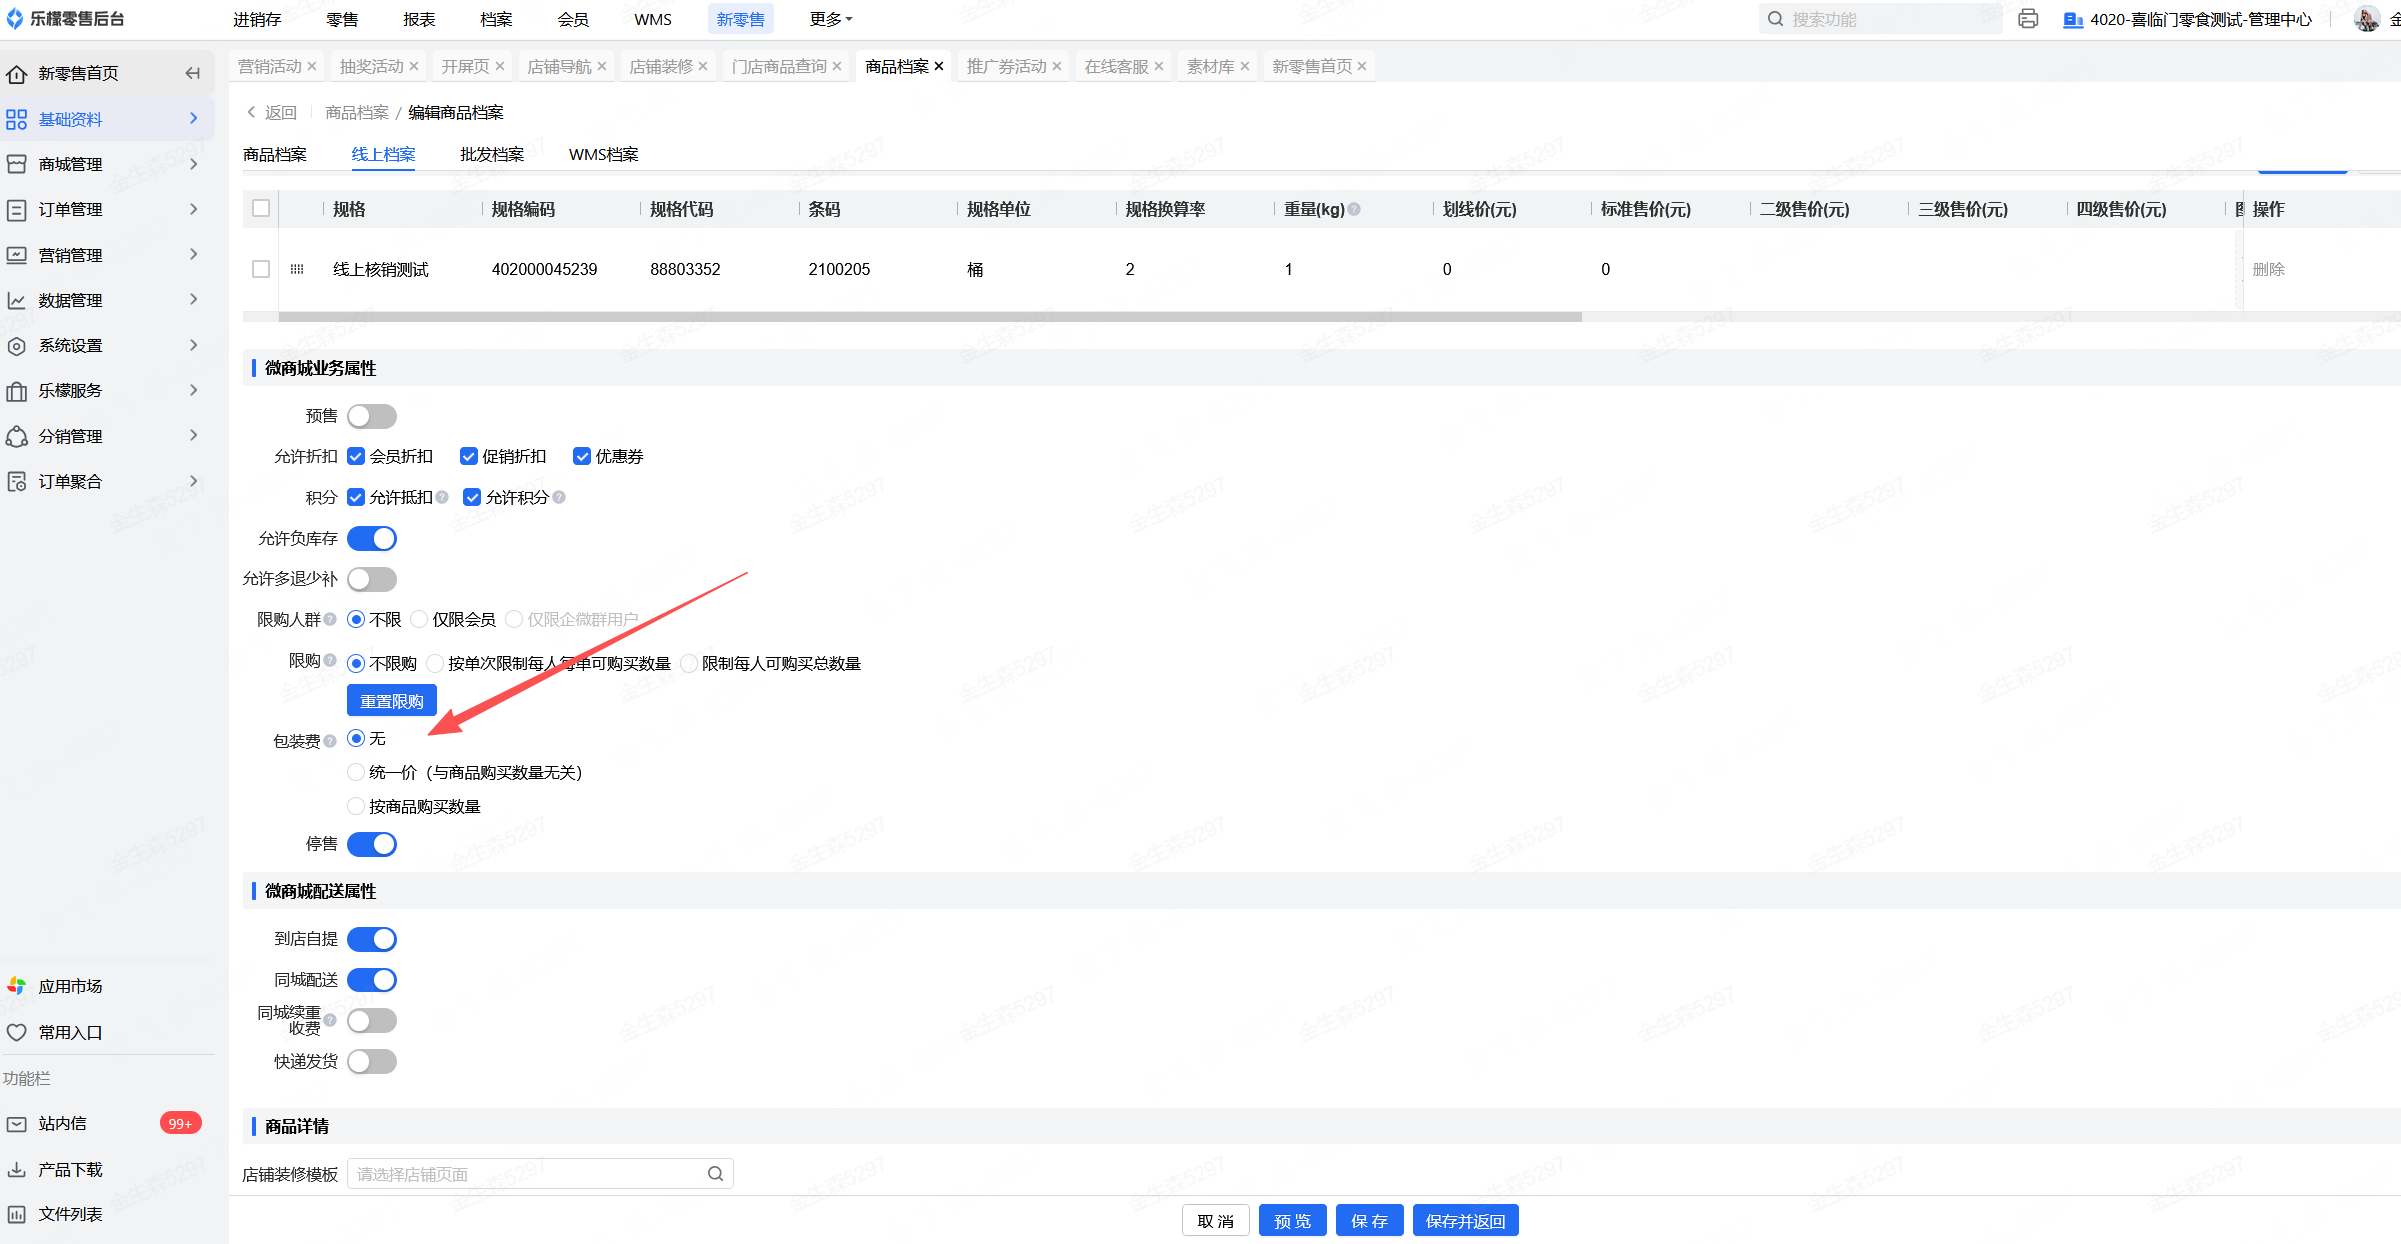Enable the 预售 toggle switch
Image resolution: width=2401 pixels, height=1244 pixels.
point(371,416)
